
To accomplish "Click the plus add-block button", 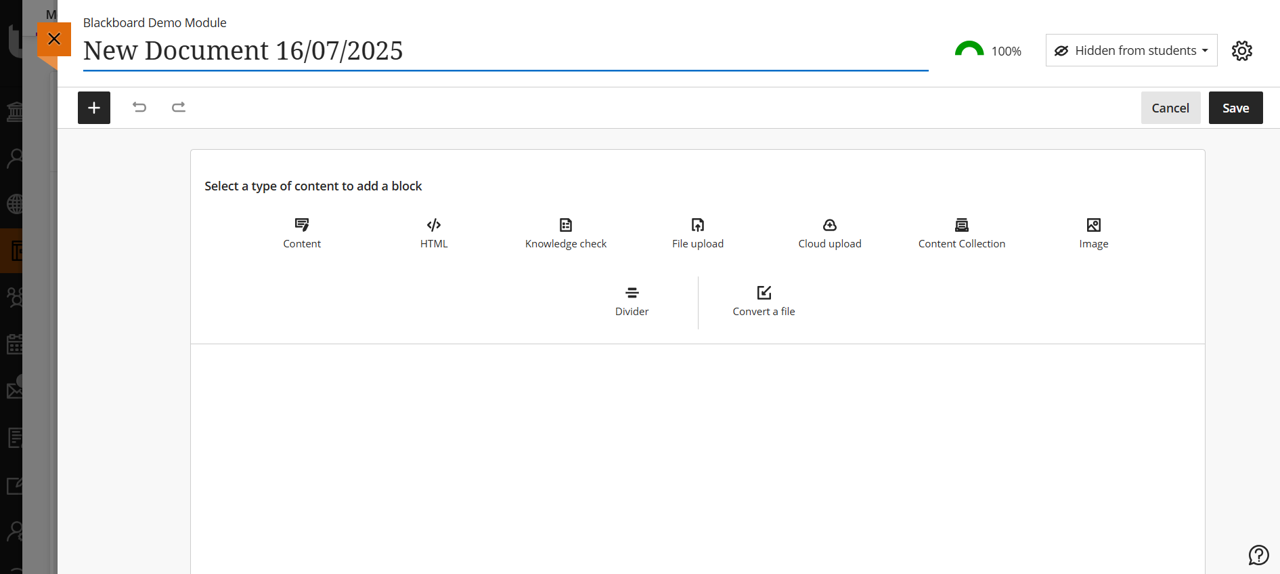I will pyautogui.click(x=94, y=108).
